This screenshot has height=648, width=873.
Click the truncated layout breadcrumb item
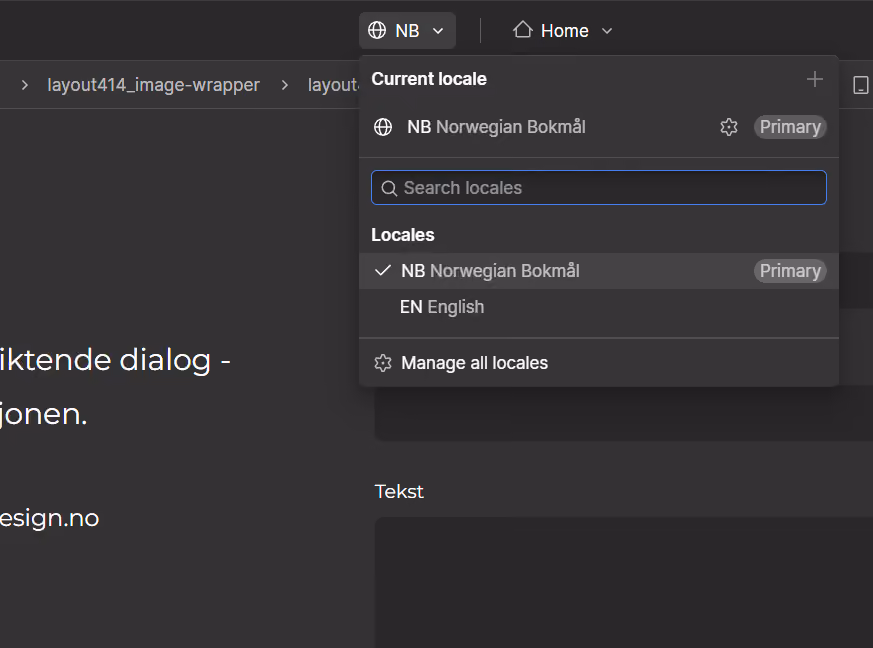333,85
